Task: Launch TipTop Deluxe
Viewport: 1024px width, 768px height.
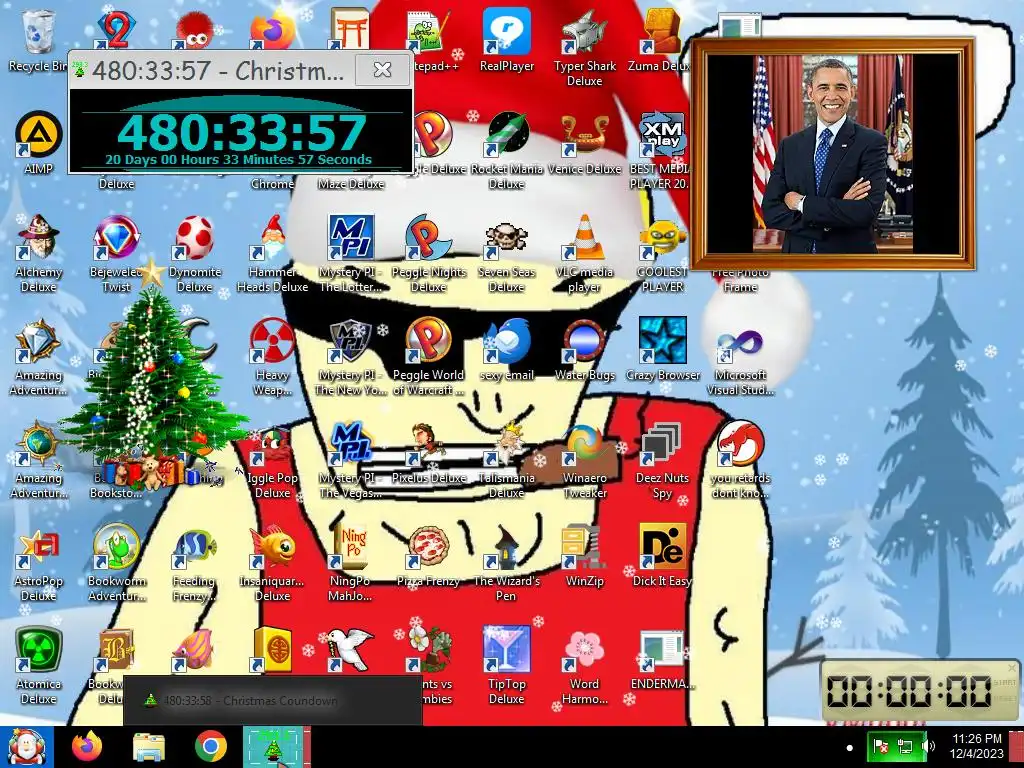Action: [507, 667]
